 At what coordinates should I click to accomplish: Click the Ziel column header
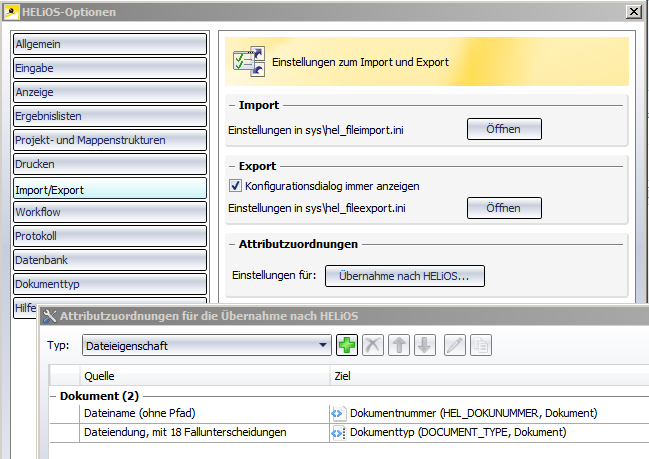pyautogui.click(x=490, y=376)
